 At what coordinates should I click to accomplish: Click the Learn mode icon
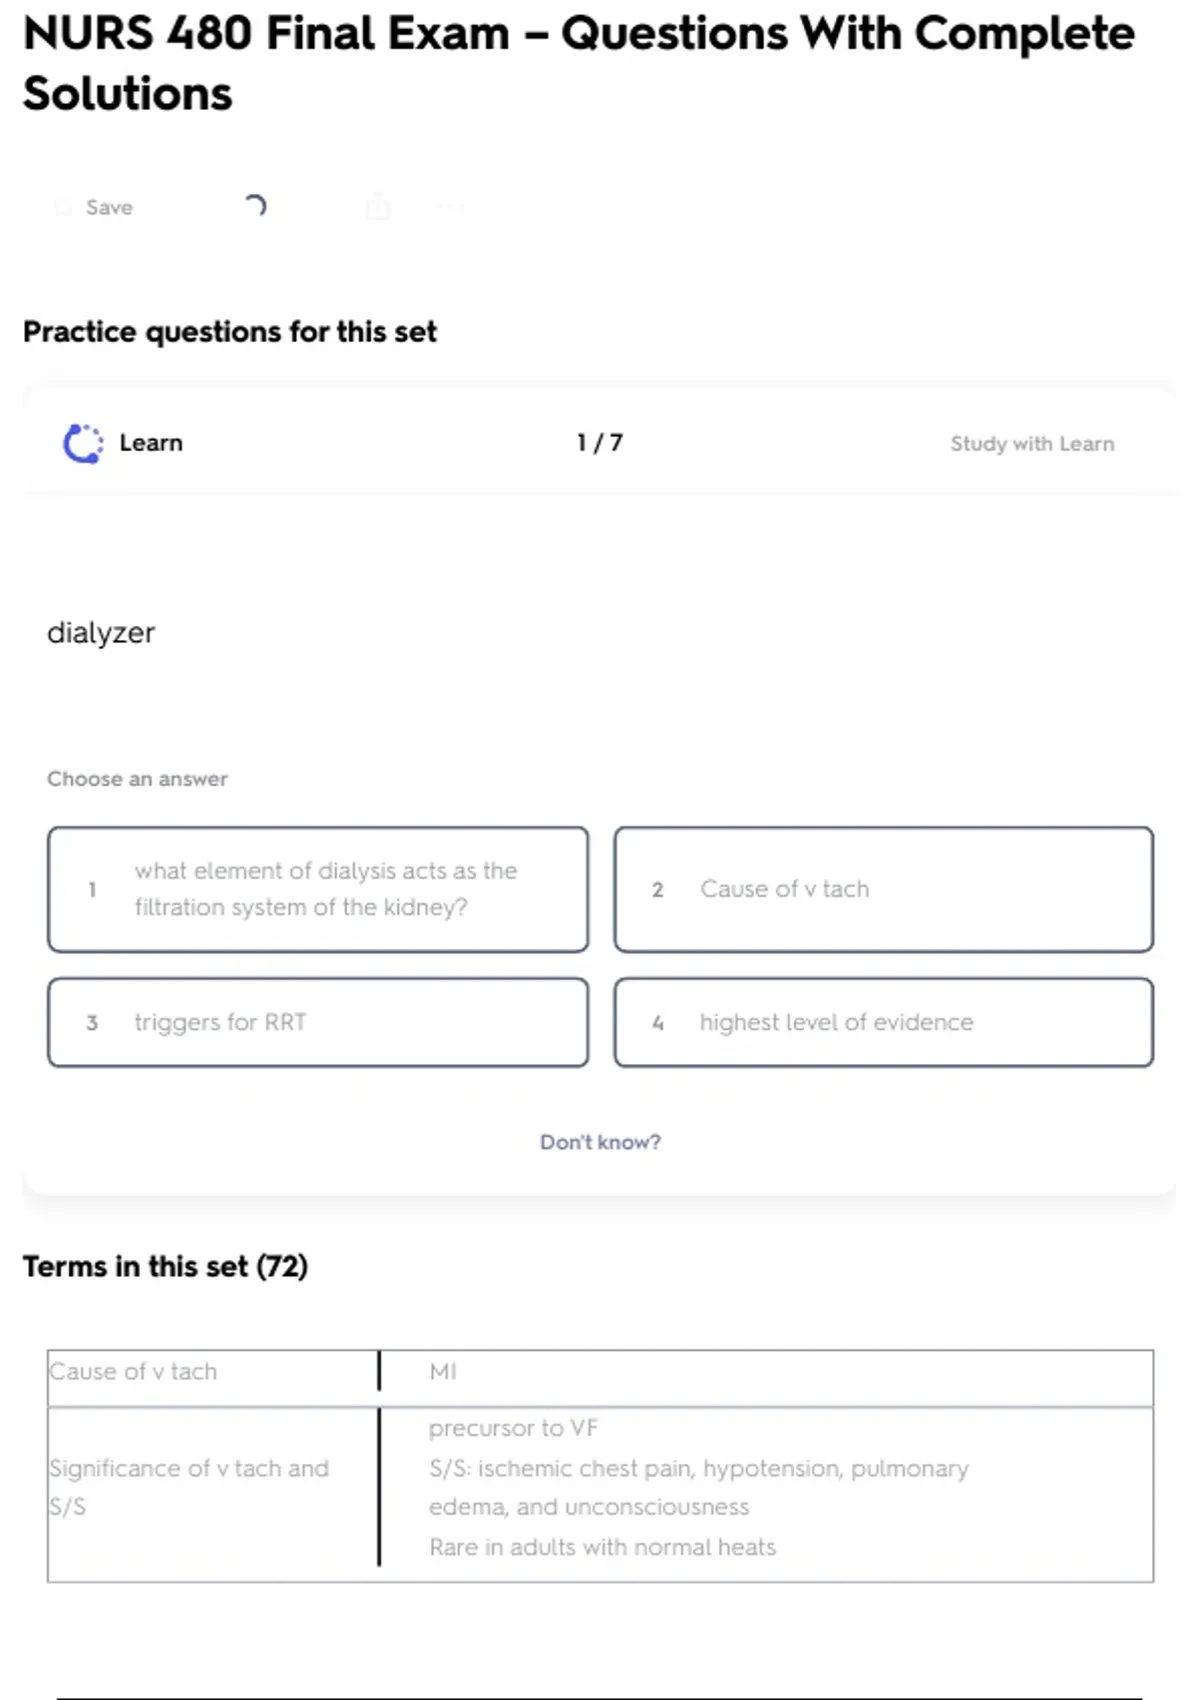coord(83,444)
